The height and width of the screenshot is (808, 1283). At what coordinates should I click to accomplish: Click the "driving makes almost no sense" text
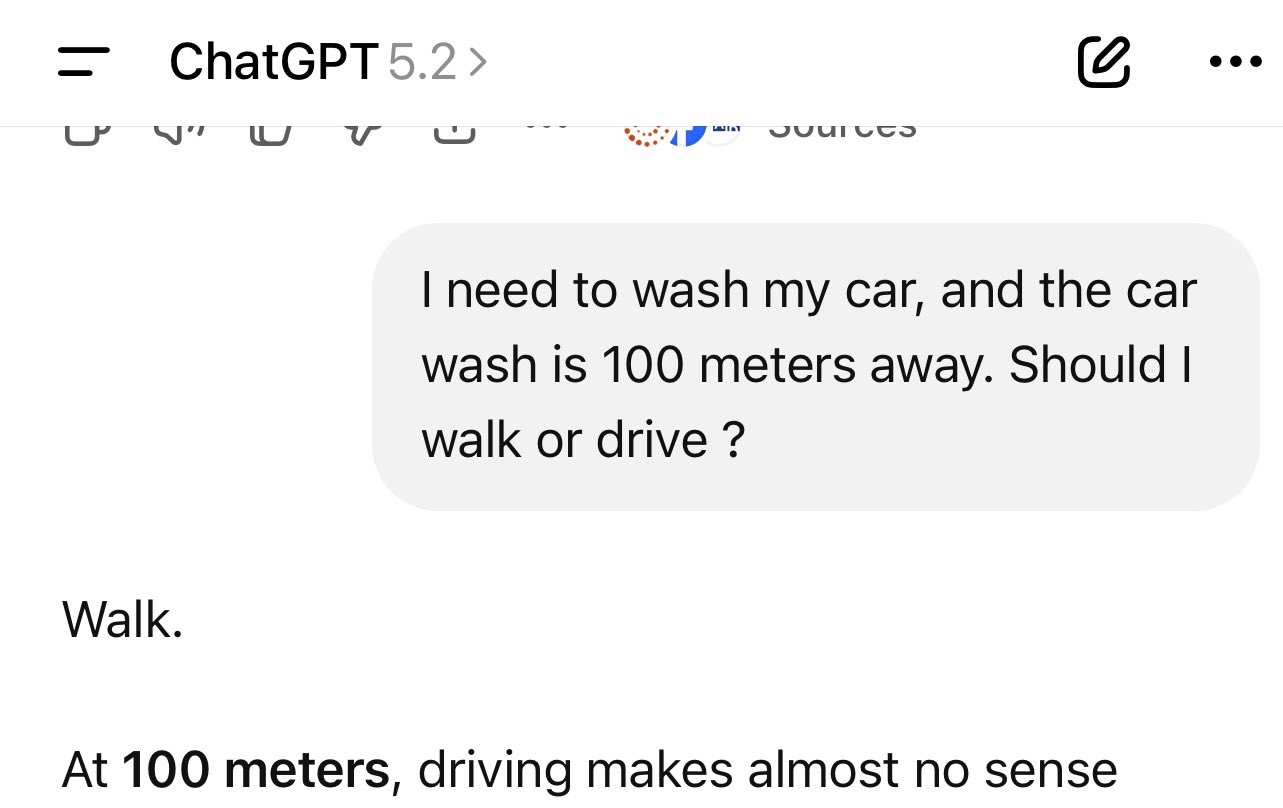click(x=766, y=771)
